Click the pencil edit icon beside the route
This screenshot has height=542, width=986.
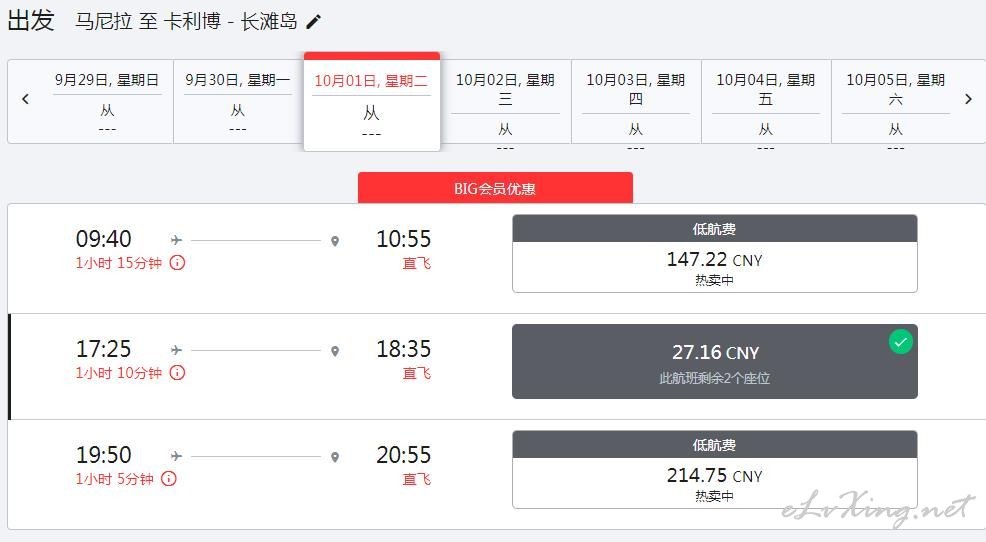point(313,22)
